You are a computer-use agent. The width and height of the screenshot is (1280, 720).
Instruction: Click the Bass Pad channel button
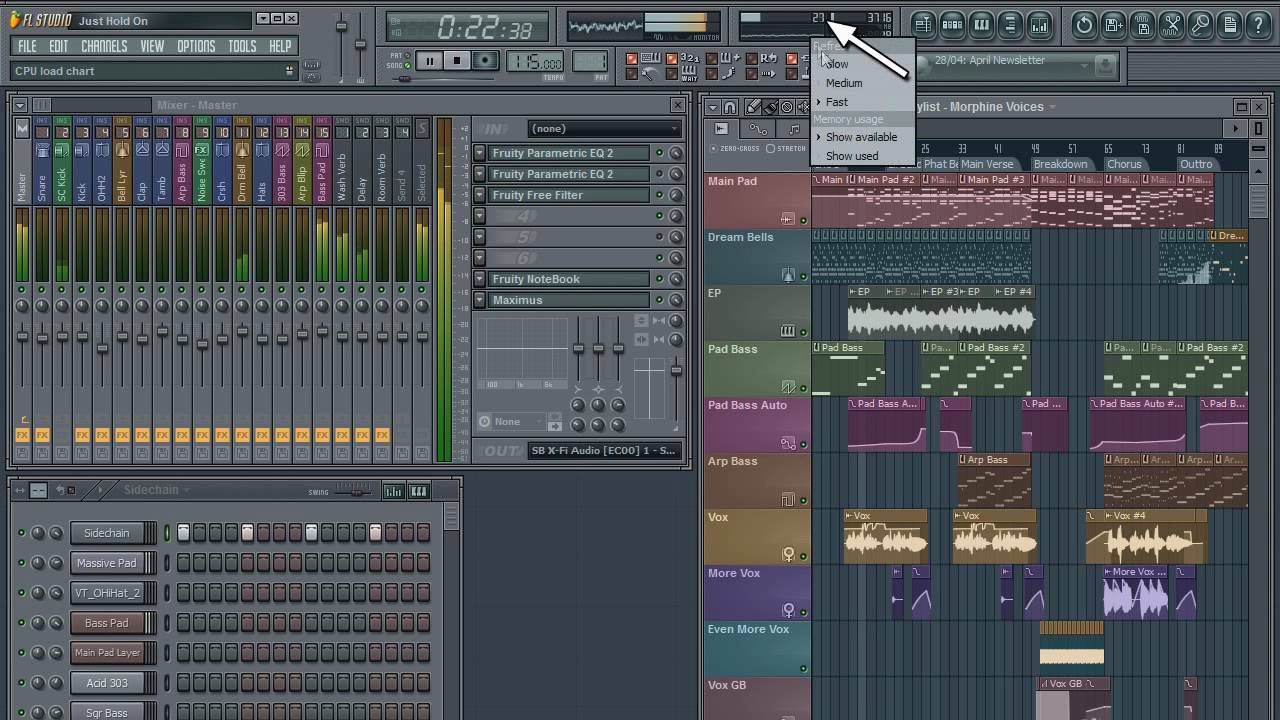[x=107, y=623]
